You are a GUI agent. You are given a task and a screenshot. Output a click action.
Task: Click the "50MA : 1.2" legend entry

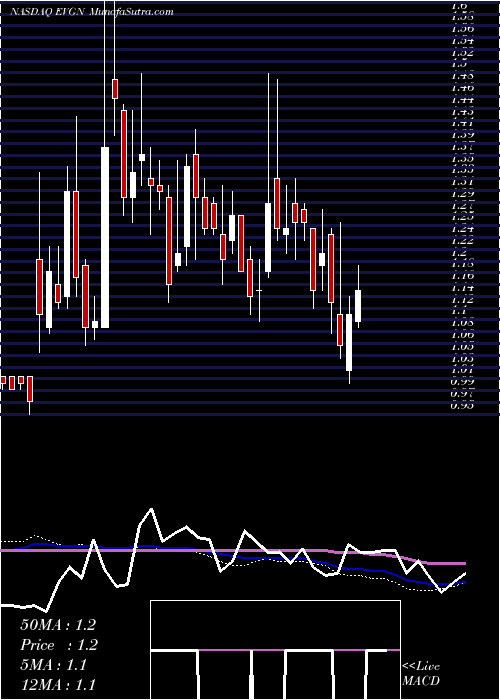coord(58,625)
